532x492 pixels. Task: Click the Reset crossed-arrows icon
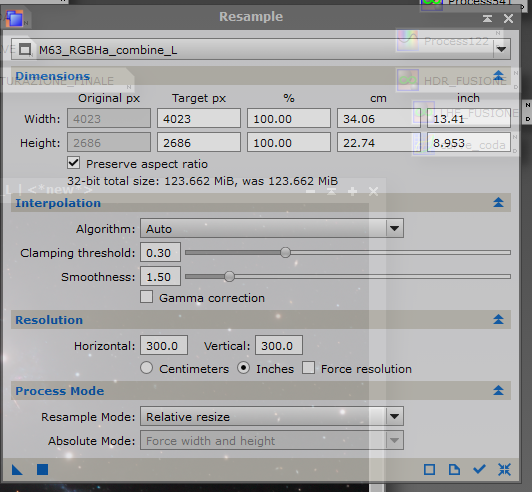pyautogui.click(x=505, y=470)
